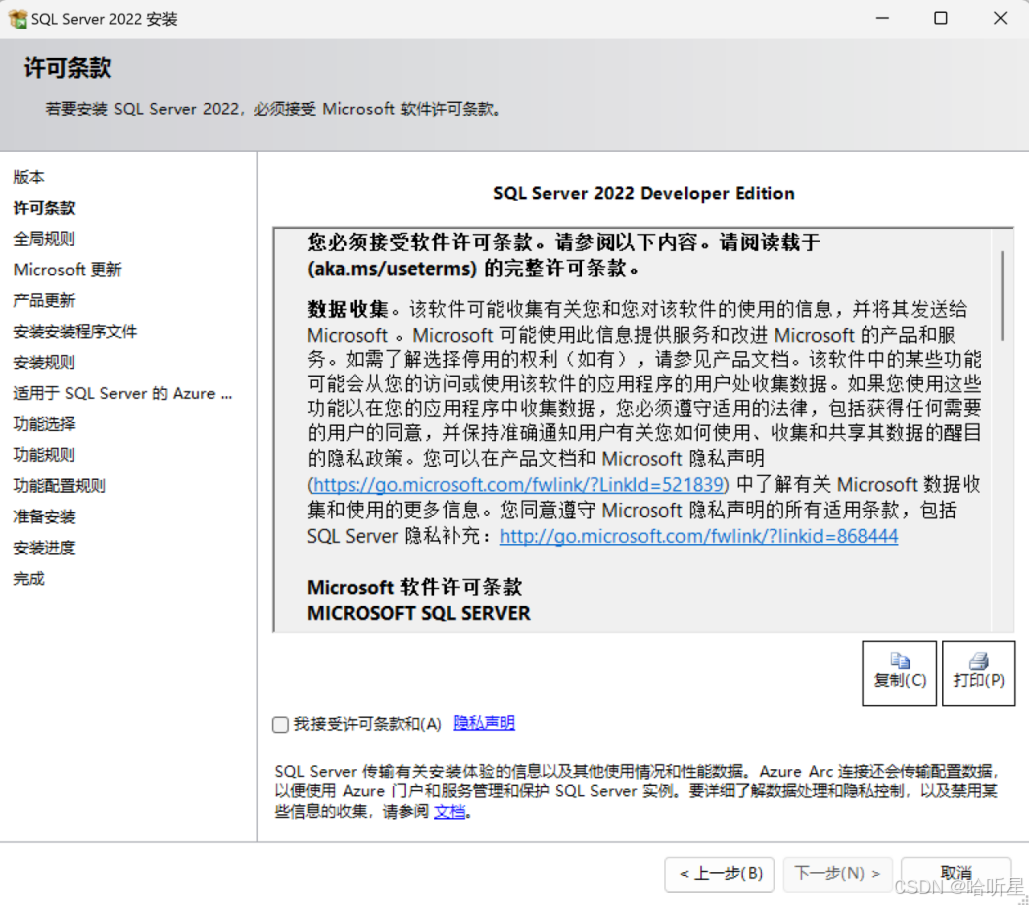Screen dimensions: 1029x905
Task: Select 准备安装 step in sidebar
Action: pos(44,516)
